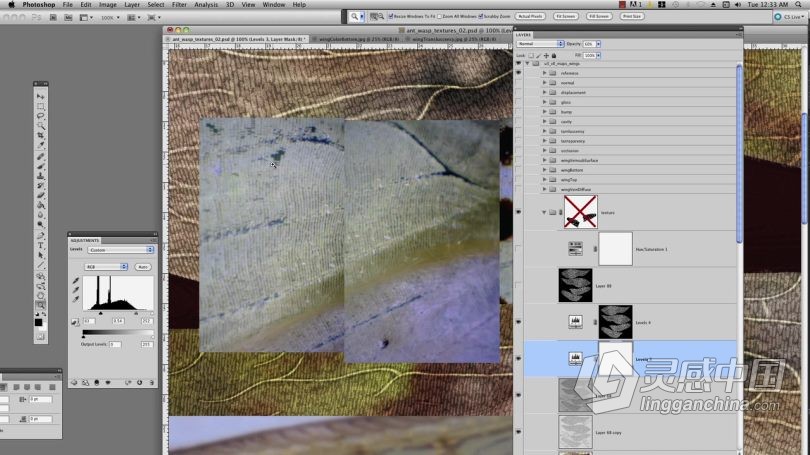
Task: Select the Crop tool
Action: click(x=40, y=136)
